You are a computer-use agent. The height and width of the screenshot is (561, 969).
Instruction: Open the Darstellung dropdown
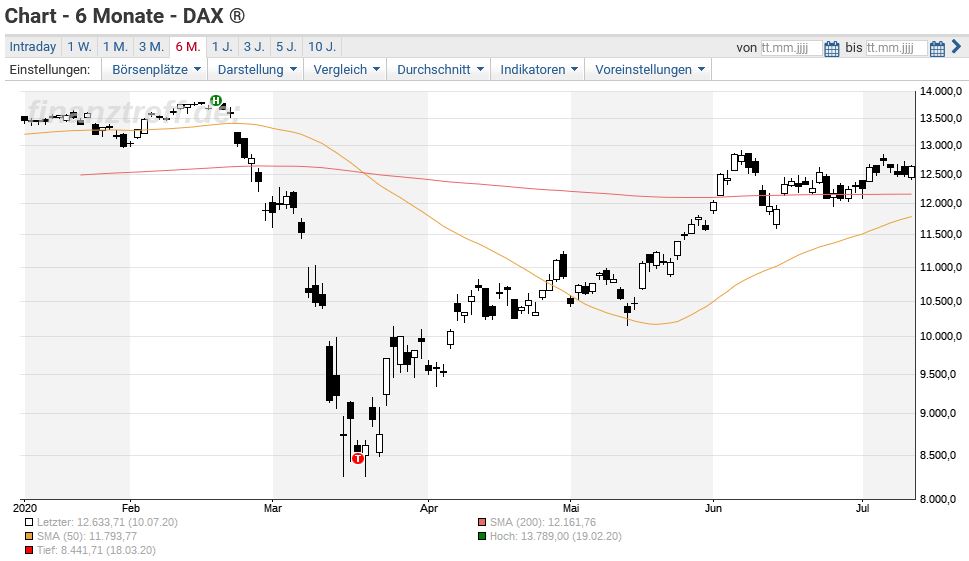(x=256, y=70)
